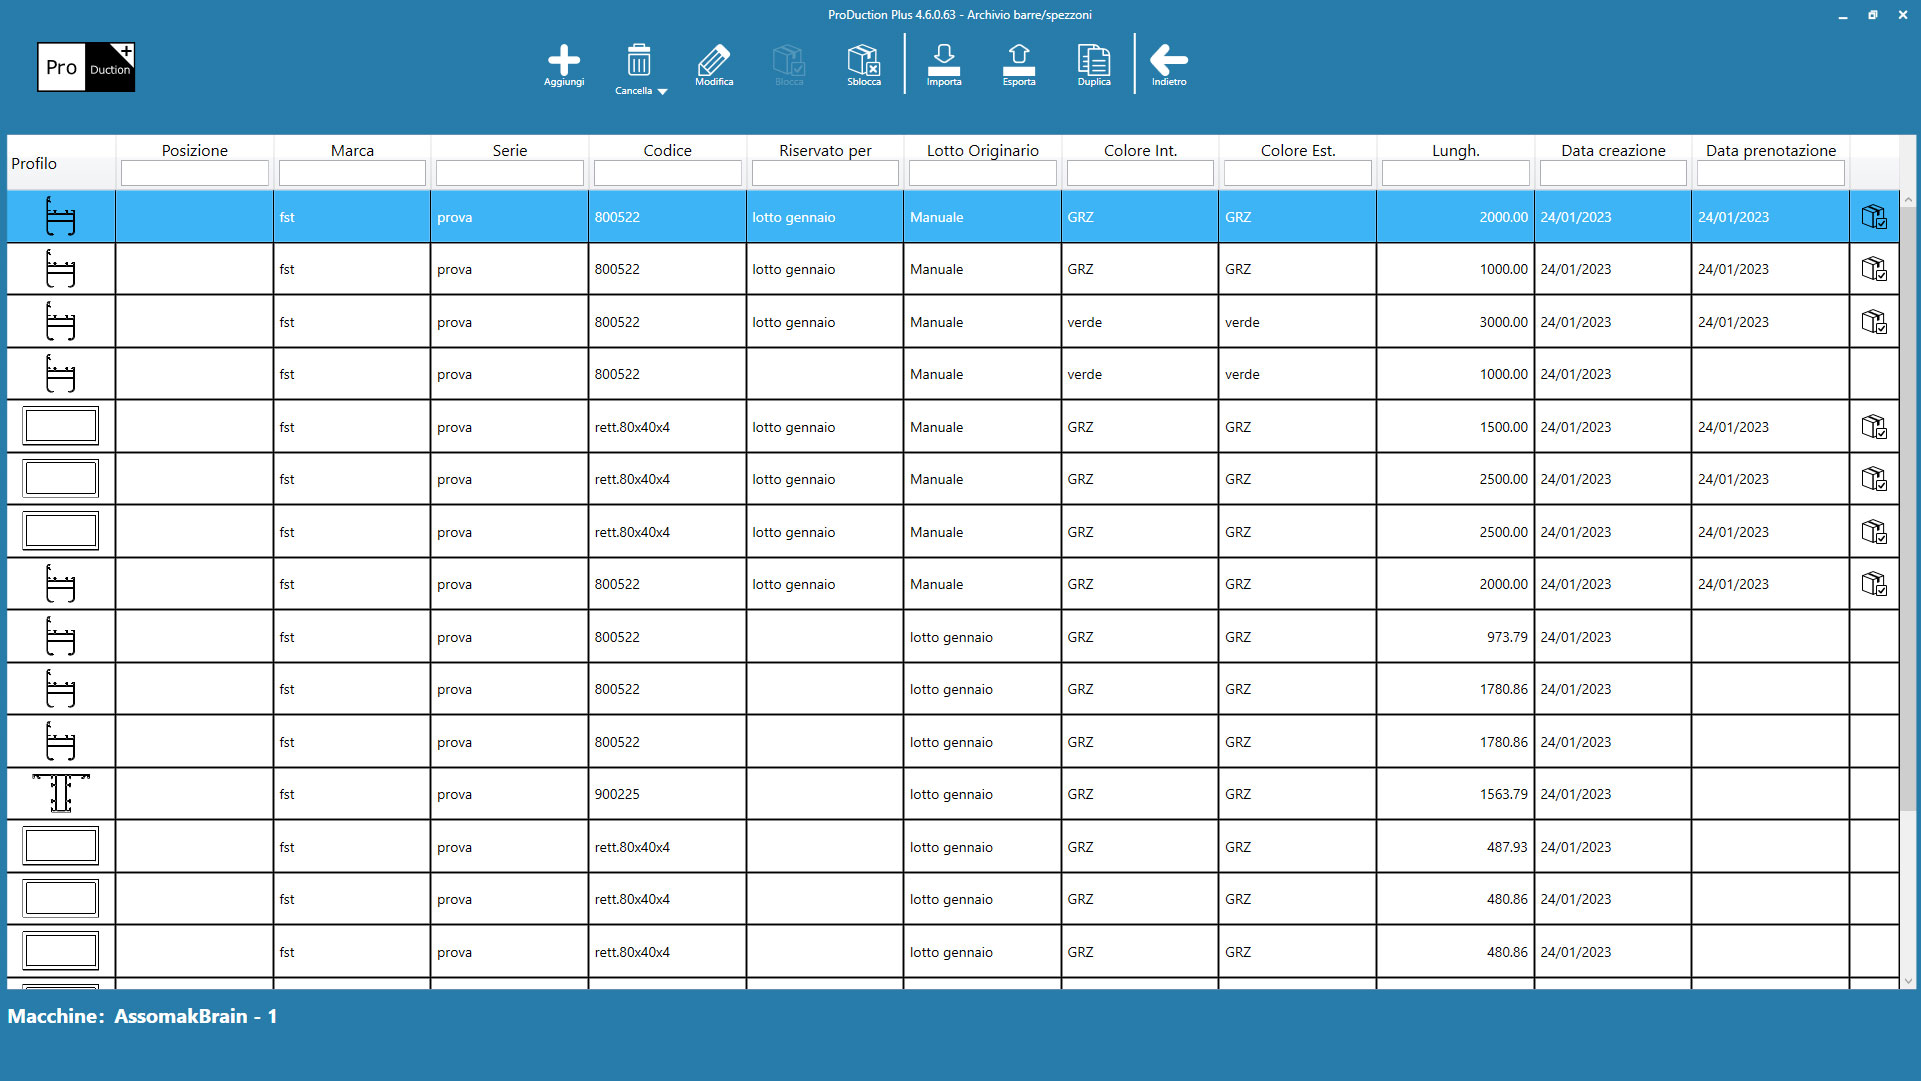Click the rectangular profile thumbnail in the 487.93 row
Image resolution: width=1921 pixels, height=1081 pixels.
[x=61, y=846]
